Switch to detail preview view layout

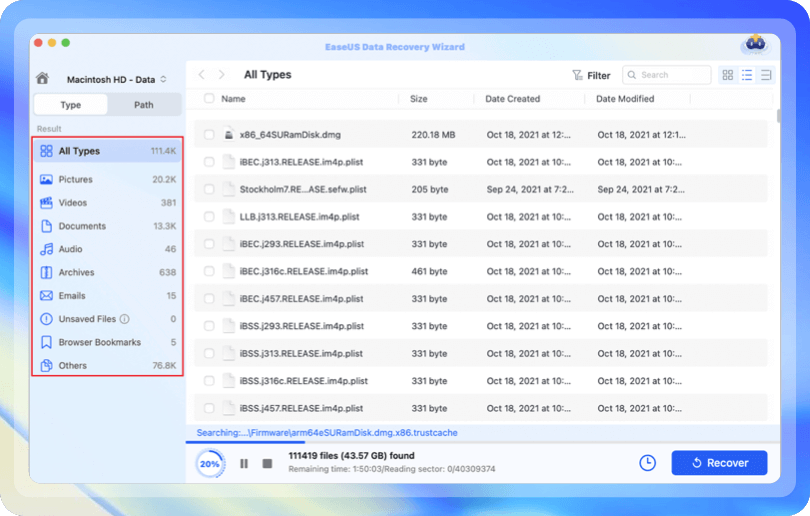(x=766, y=75)
